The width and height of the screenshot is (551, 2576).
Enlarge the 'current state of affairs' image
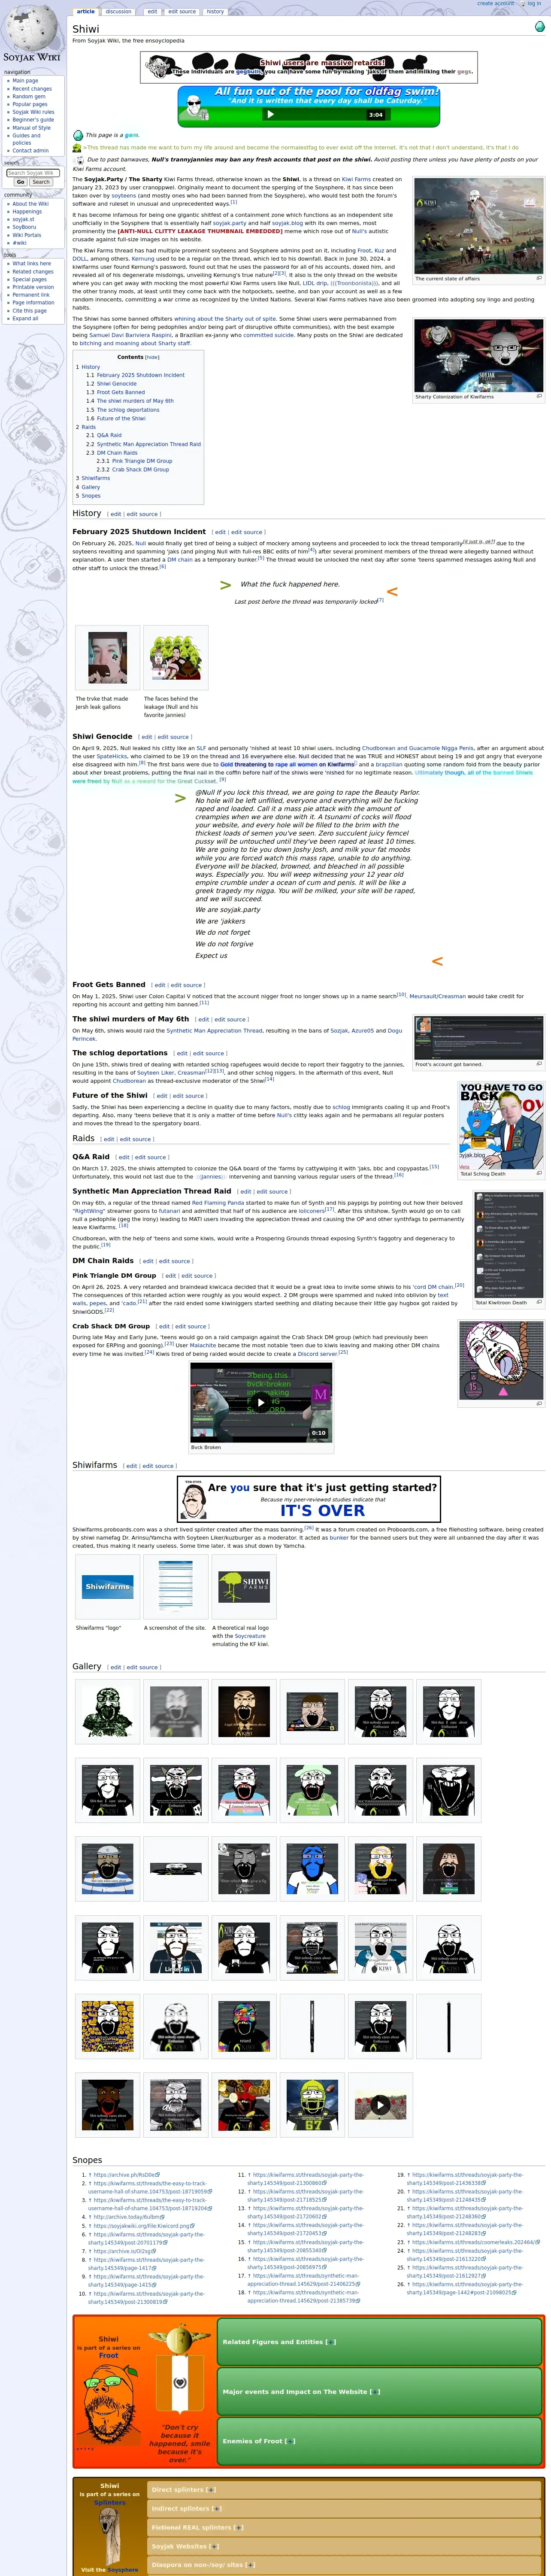click(x=539, y=278)
